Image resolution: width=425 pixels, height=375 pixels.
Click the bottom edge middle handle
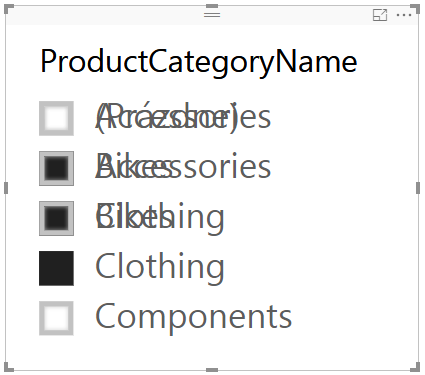click(212, 370)
